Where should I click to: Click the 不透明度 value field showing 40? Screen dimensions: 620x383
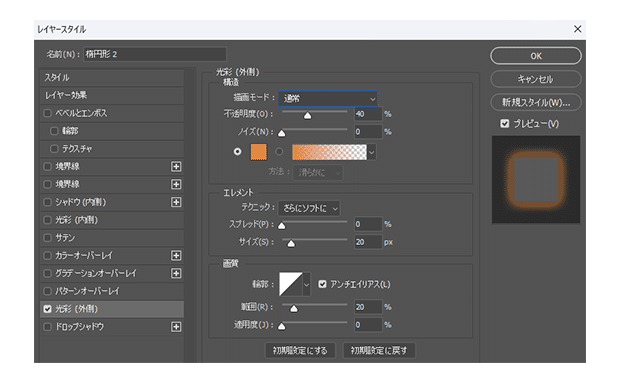point(368,114)
